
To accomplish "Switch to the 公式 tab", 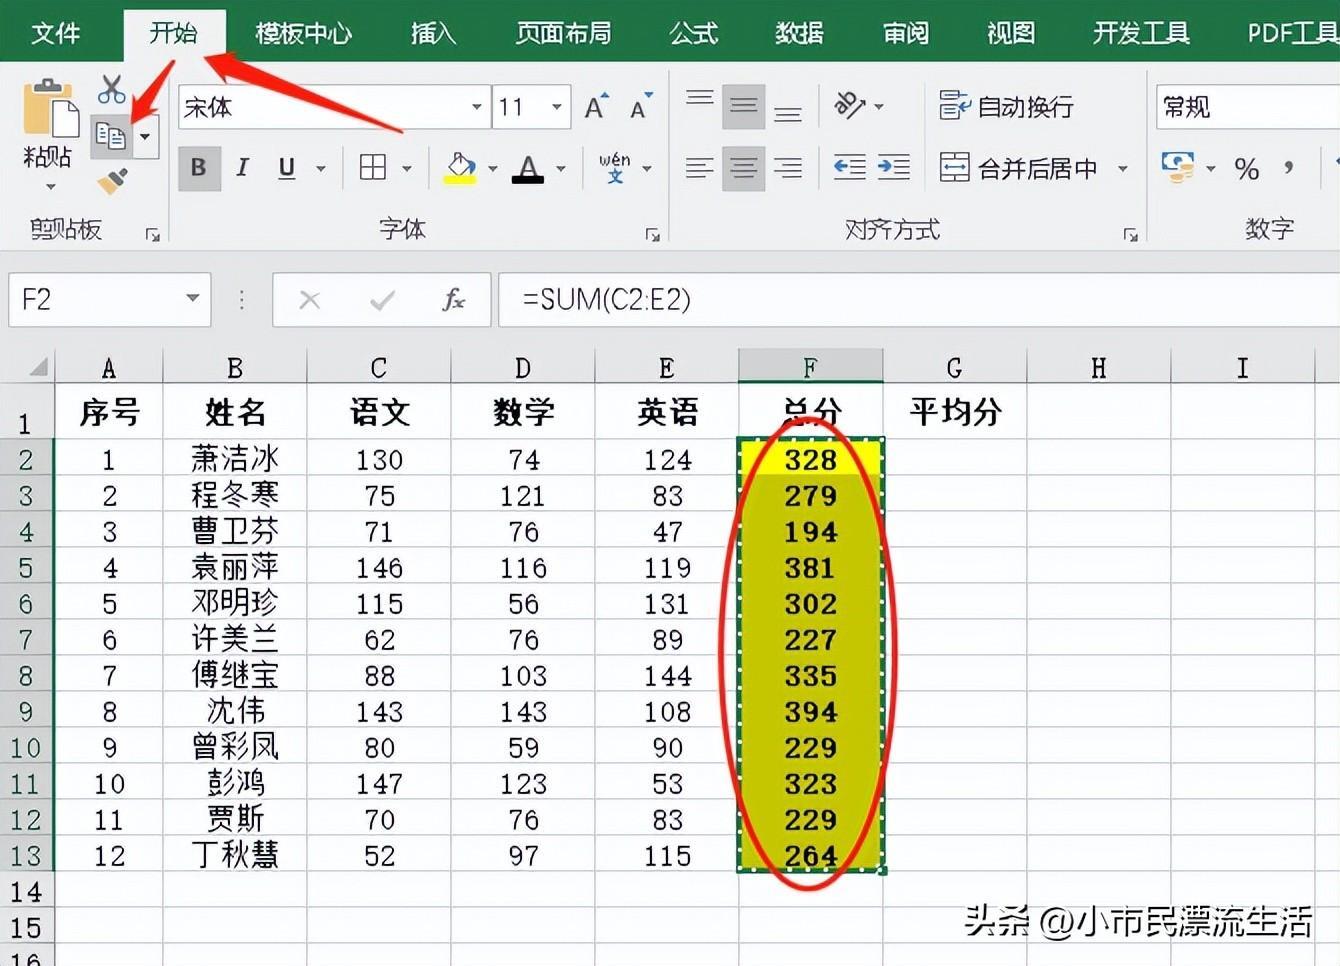I will 693,33.
